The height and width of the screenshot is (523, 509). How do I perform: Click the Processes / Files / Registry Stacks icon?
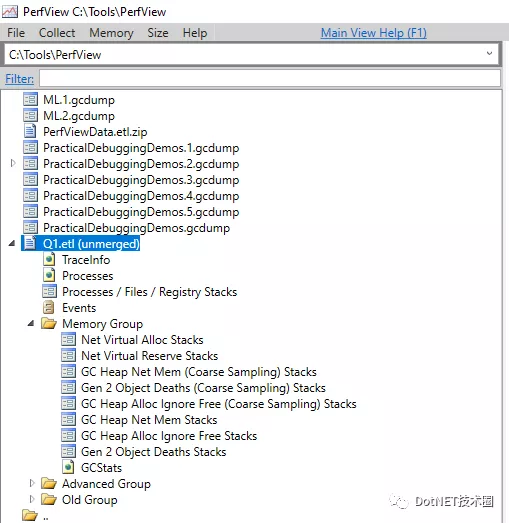tap(49, 292)
